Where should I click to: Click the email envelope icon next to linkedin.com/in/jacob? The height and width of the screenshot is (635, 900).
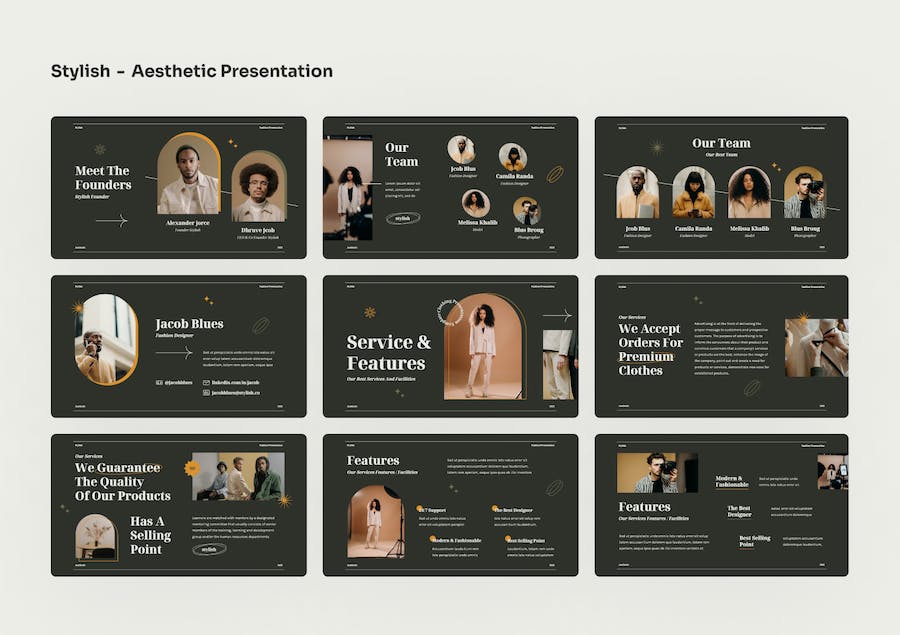206,382
